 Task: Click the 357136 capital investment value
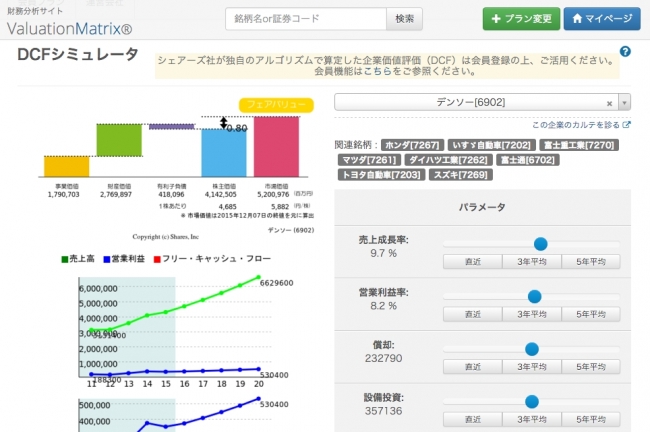(383, 411)
